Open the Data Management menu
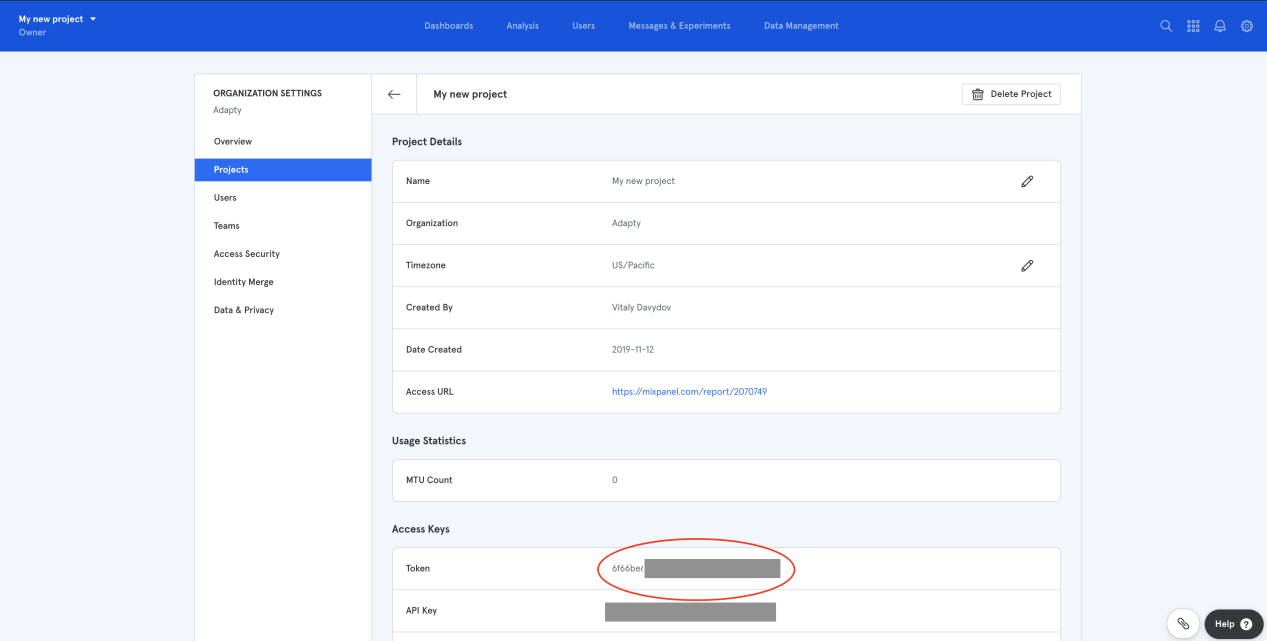The image size is (1267, 641). click(x=801, y=26)
